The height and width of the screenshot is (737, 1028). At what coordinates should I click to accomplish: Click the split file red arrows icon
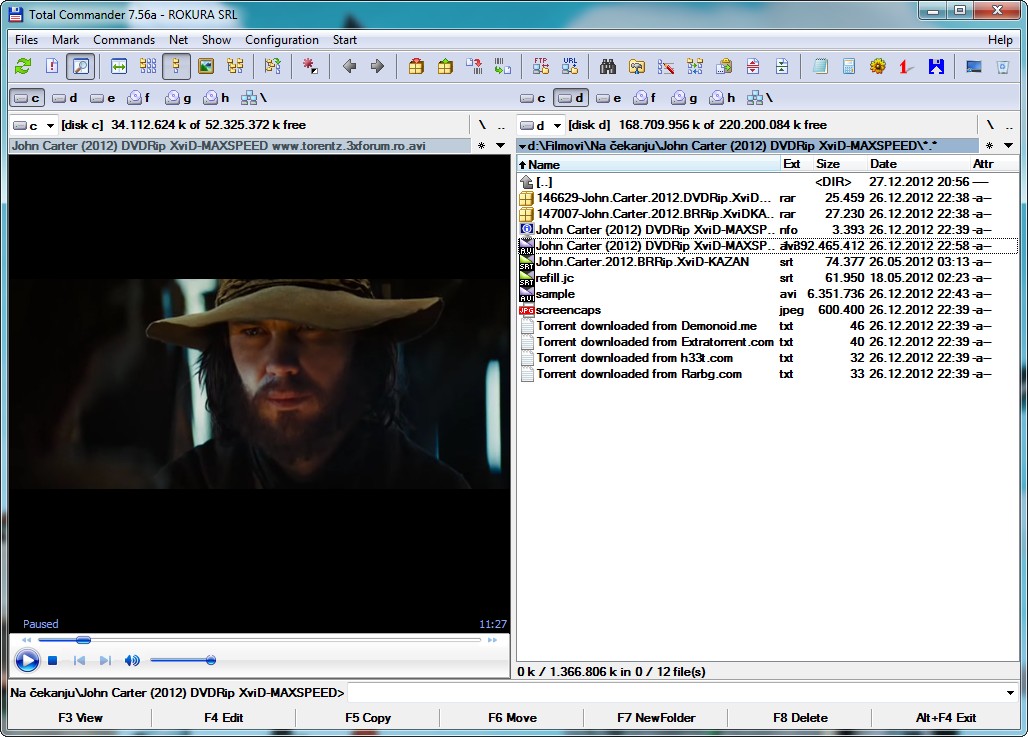tap(753, 66)
